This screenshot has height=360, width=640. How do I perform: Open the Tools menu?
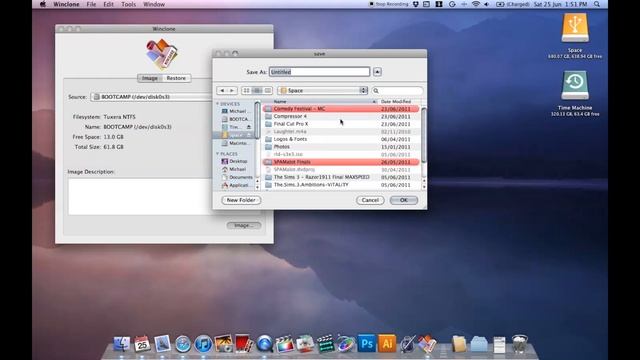(x=129, y=4)
